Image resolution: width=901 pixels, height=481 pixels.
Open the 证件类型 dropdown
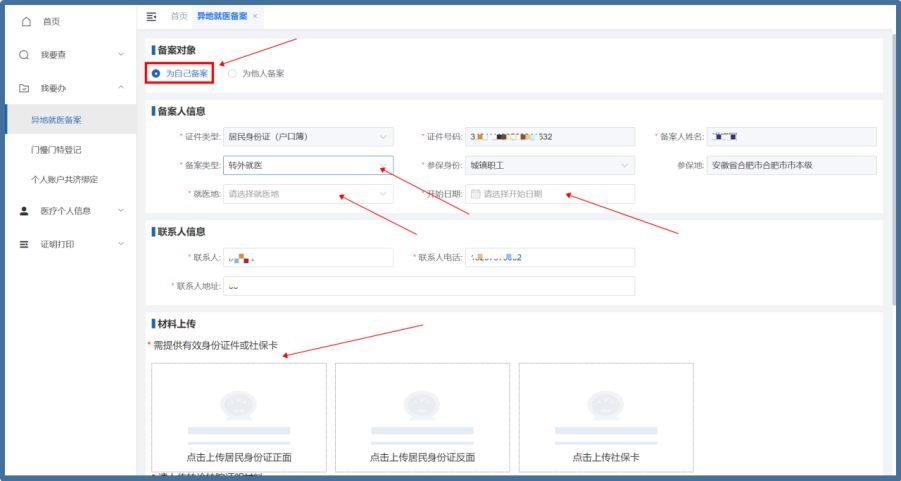pyautogui.click(x=307, y=137)
